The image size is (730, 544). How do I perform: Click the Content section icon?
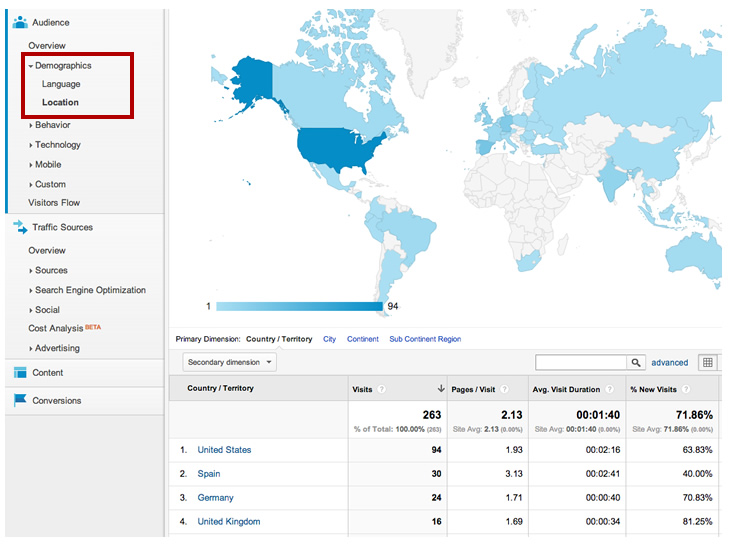tap(20, 372)
